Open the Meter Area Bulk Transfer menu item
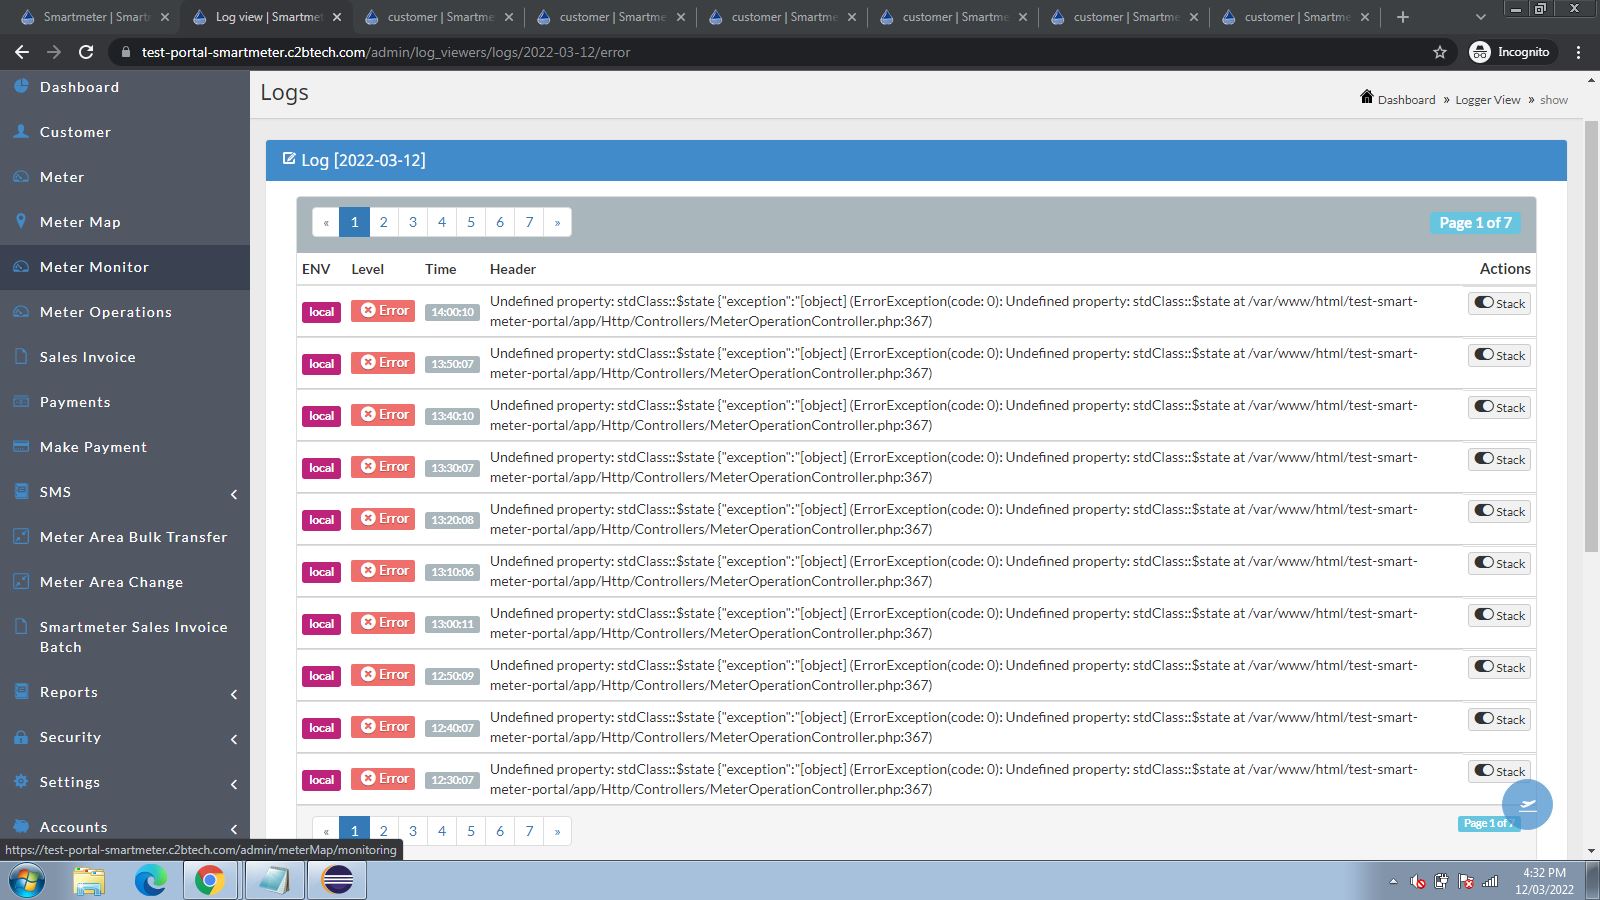 125,537
